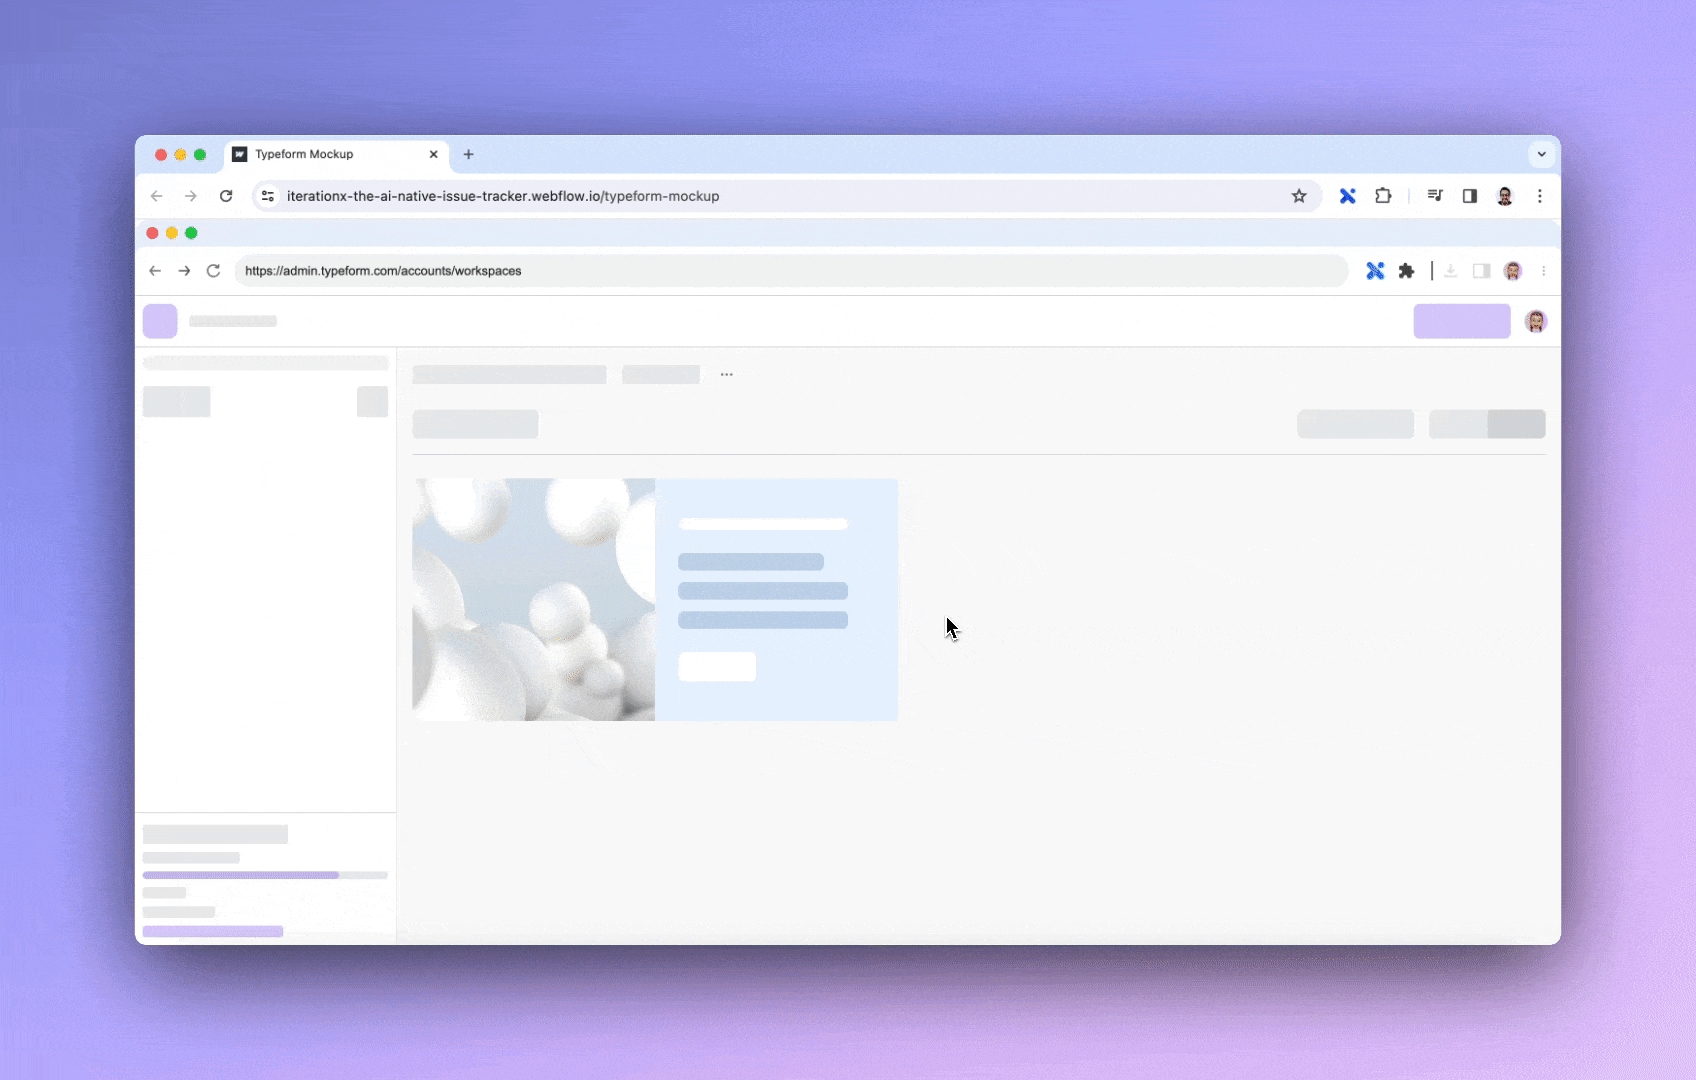The image size is (1696, 1080).
Task: Close the Typeform Mockup tab
Action: [434, 154]
